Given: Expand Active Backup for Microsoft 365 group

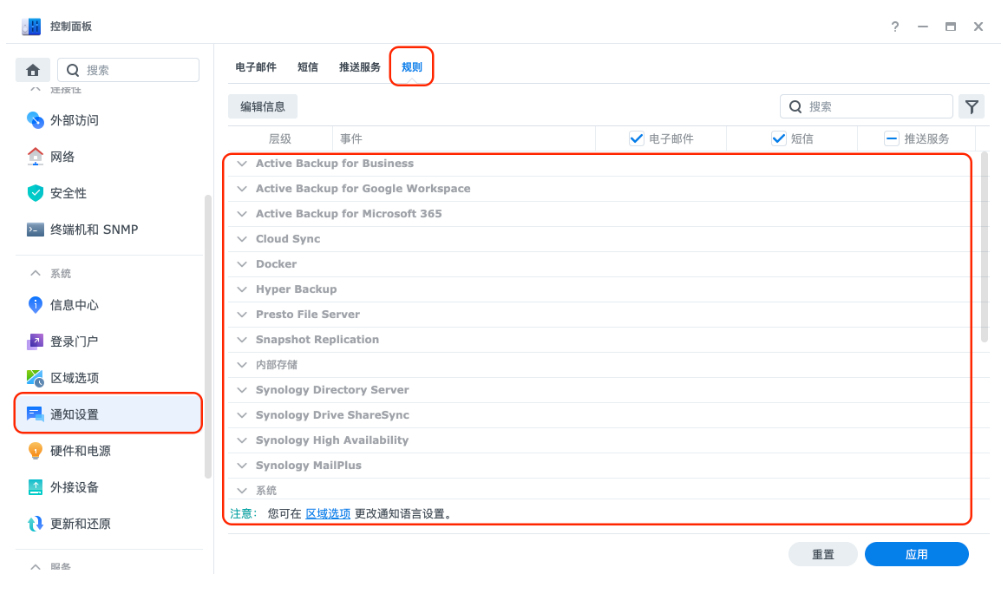Looking at the screenshot, I should pyautogui.click(x=242, y=213).
